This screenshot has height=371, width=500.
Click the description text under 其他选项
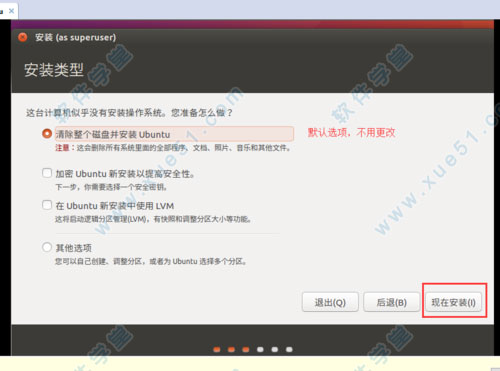pyautogui.click(x=151, y=261)
